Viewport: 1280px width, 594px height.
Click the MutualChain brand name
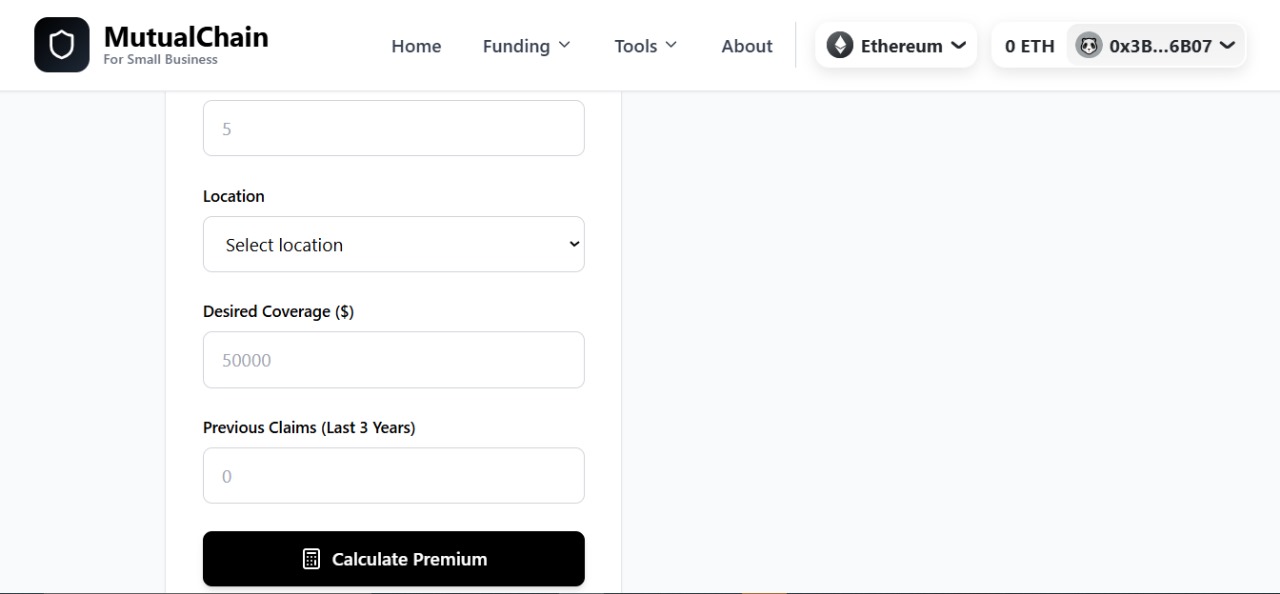pos(186,37)
